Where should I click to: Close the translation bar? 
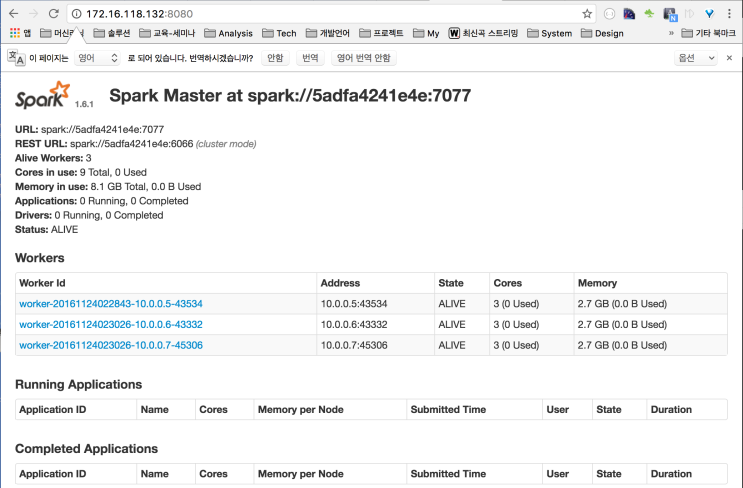[729, 58]
